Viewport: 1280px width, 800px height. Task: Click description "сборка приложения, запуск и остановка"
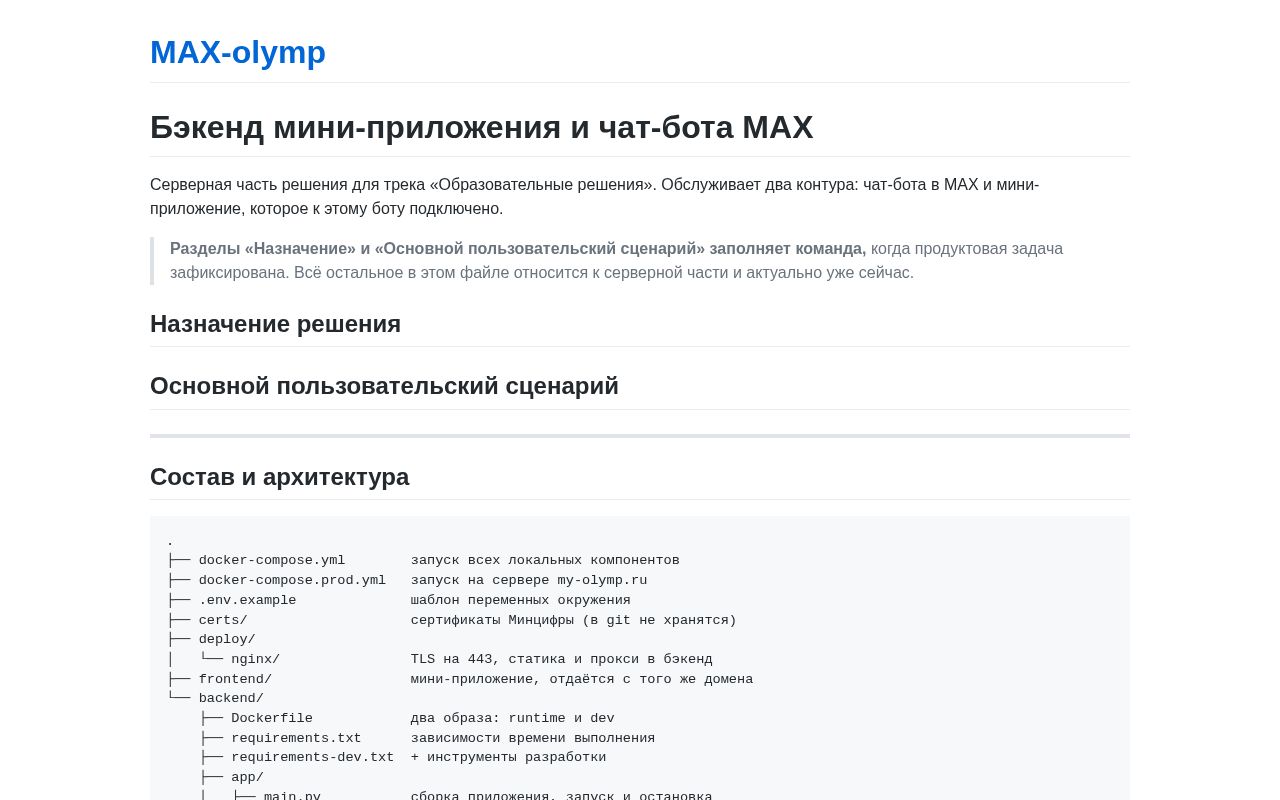click(x=561, y=796)
